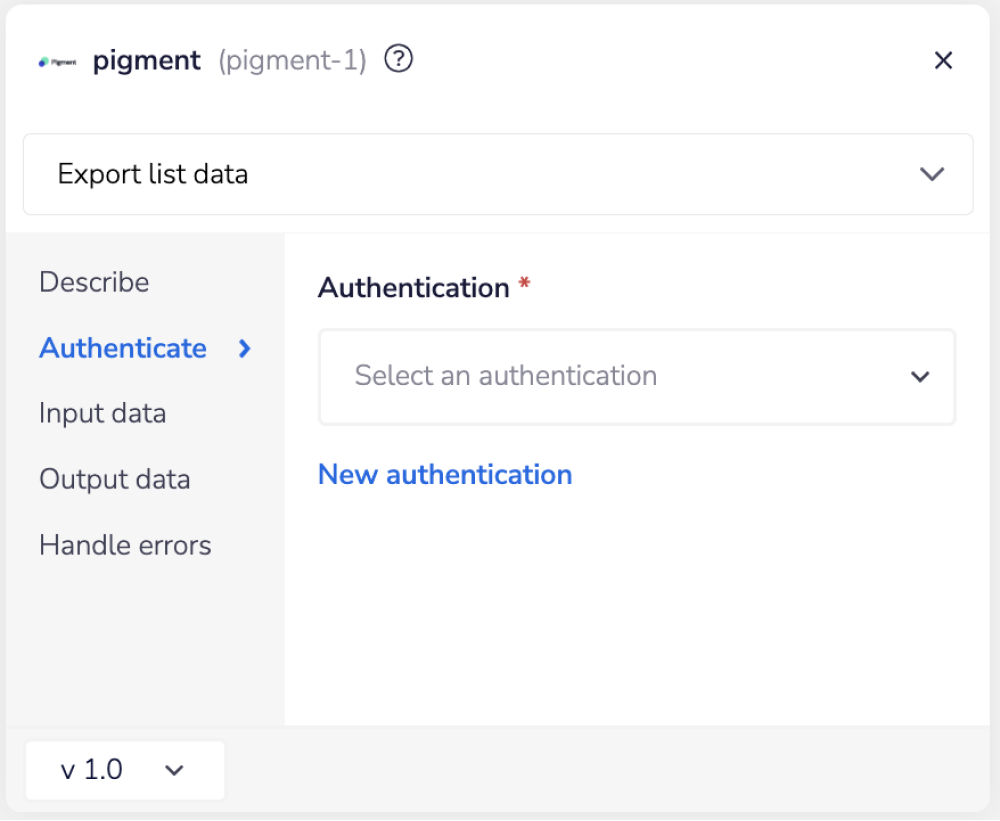Open the Select an authentication dropdown
This screenshot has height=821, width=1000.
pos(637,376)
